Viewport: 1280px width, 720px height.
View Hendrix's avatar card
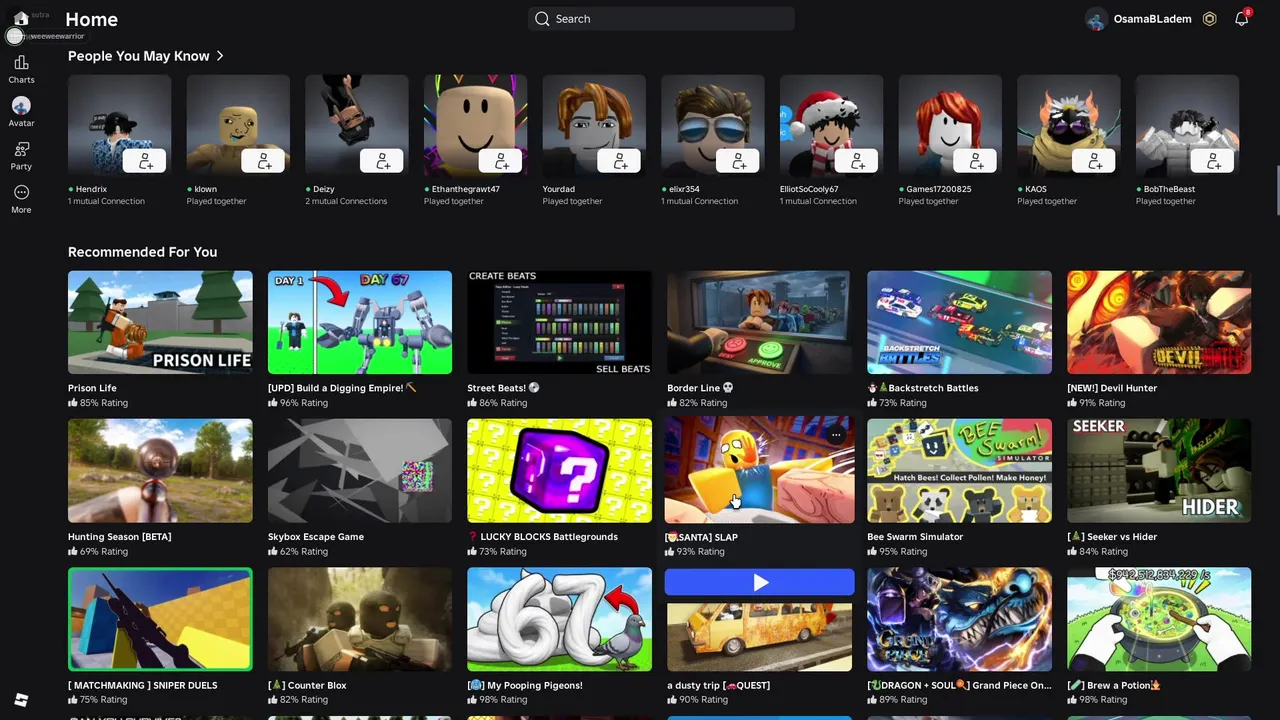pyautogui.click(x=119, y=126)
